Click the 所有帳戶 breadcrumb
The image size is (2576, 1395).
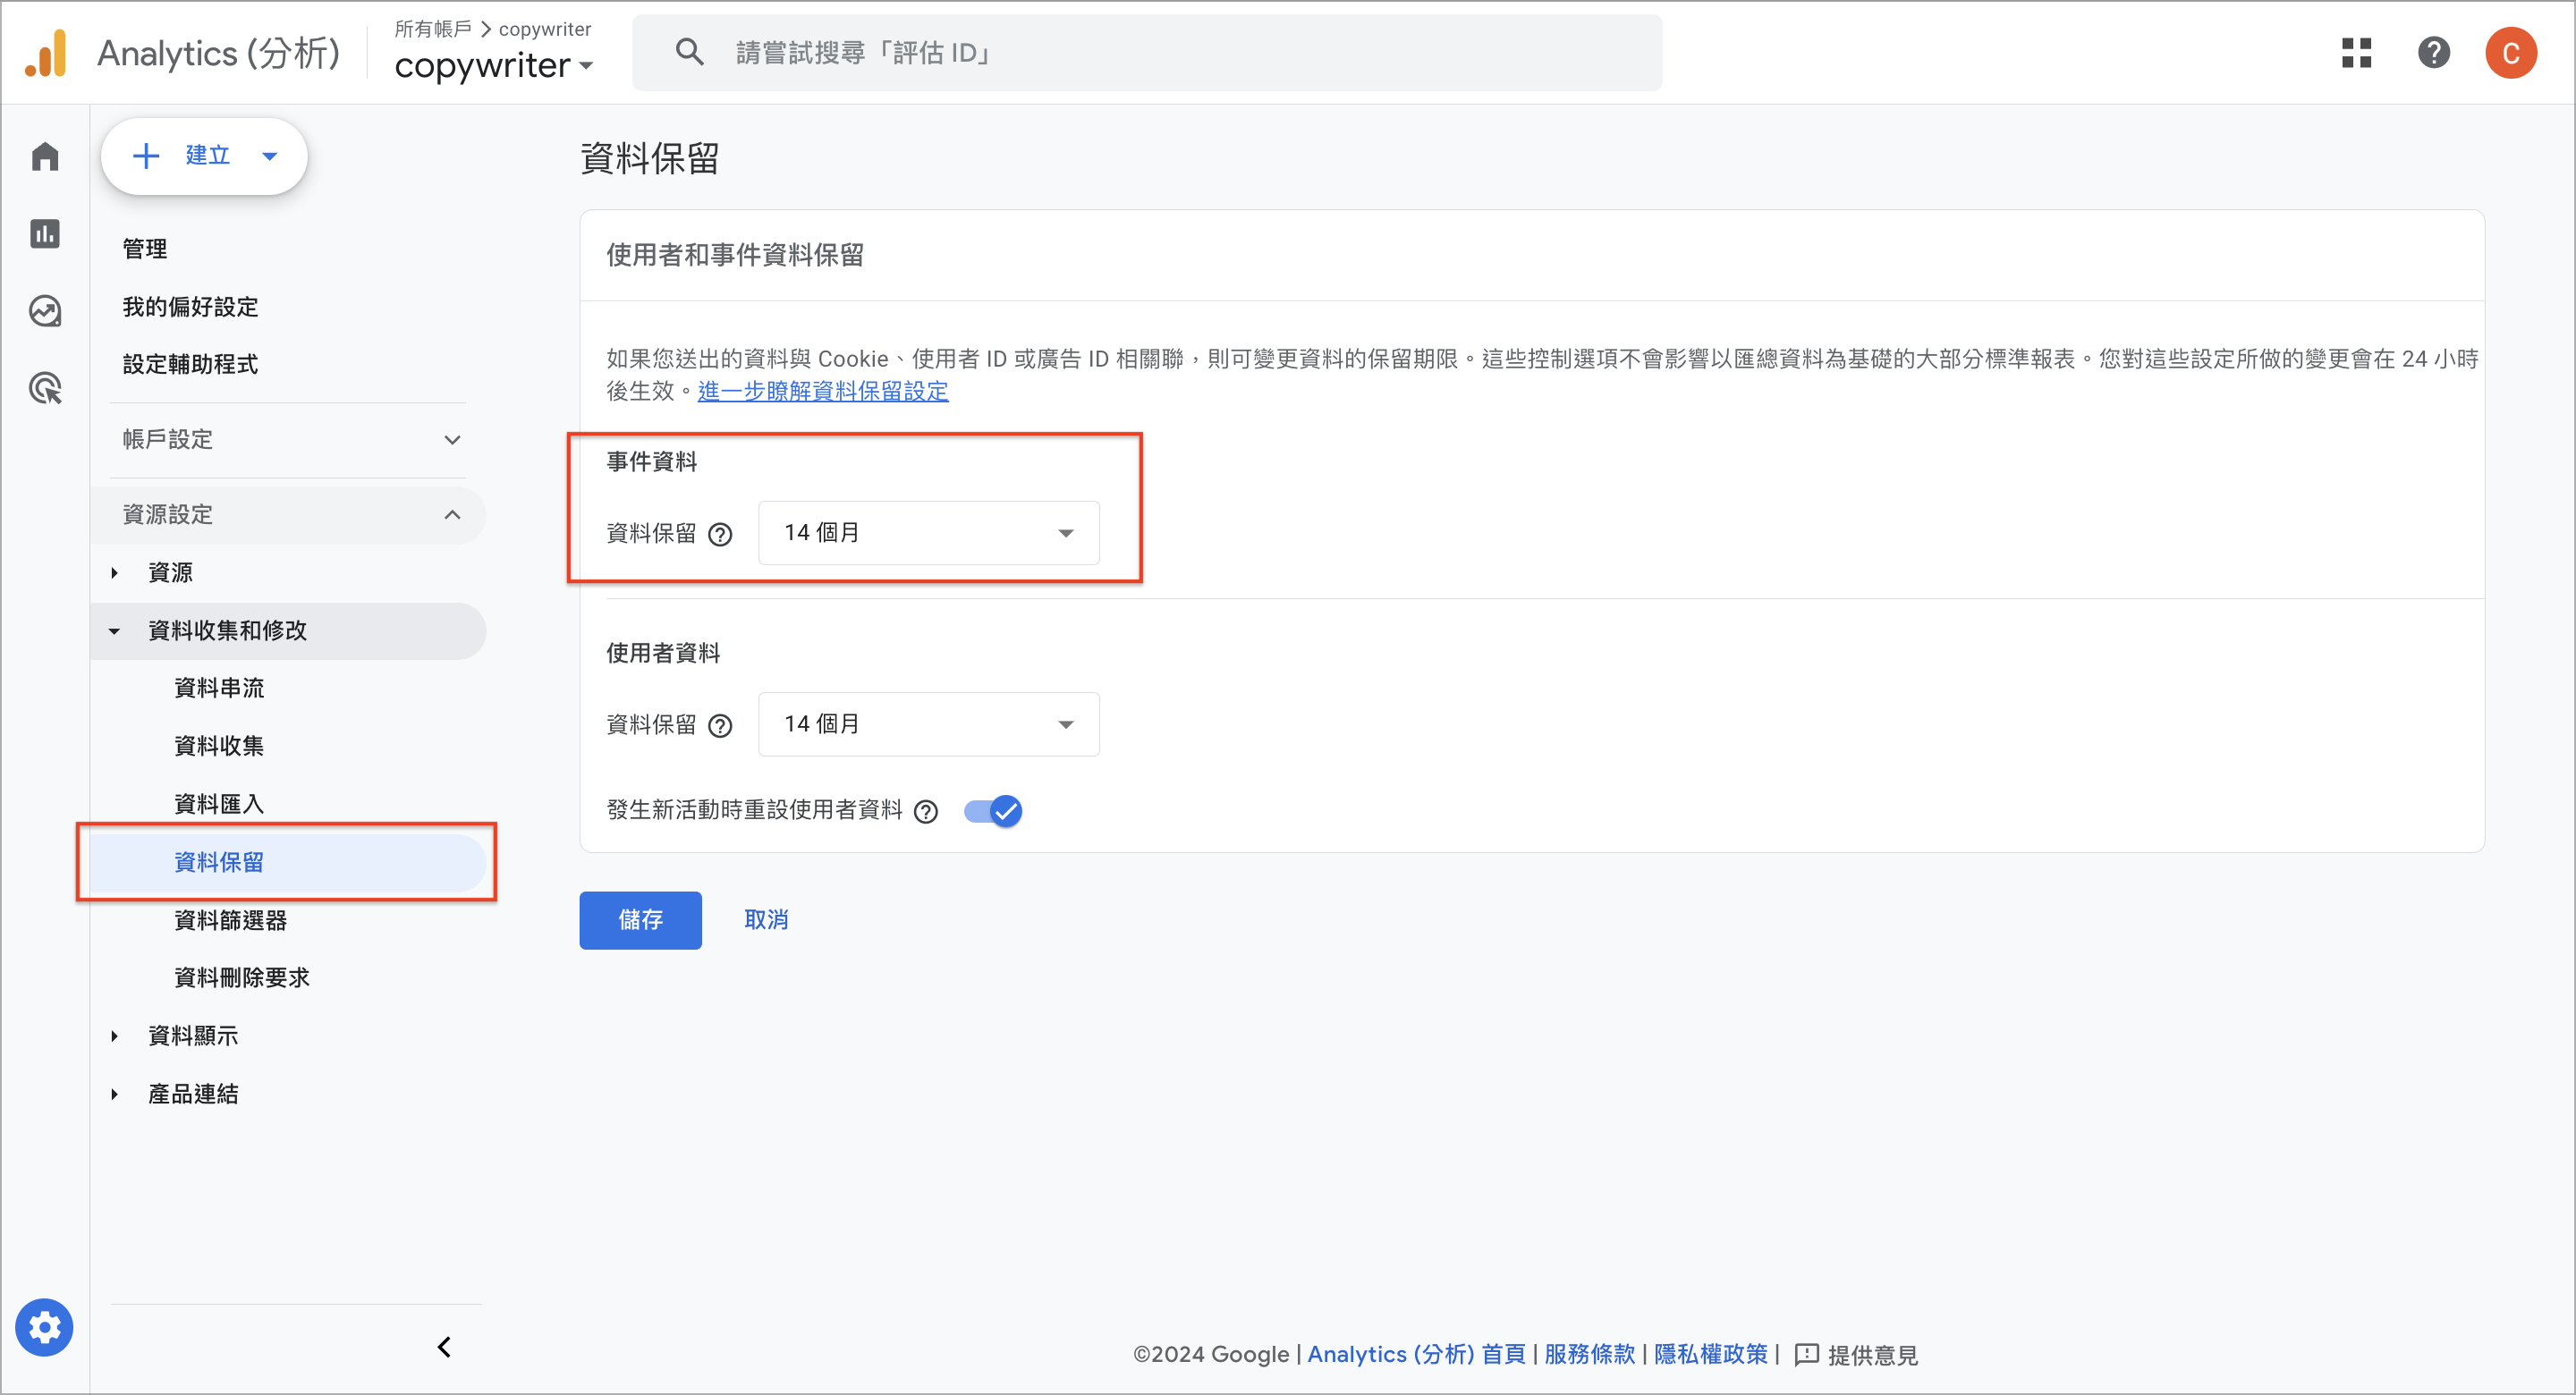click(432, 29)
